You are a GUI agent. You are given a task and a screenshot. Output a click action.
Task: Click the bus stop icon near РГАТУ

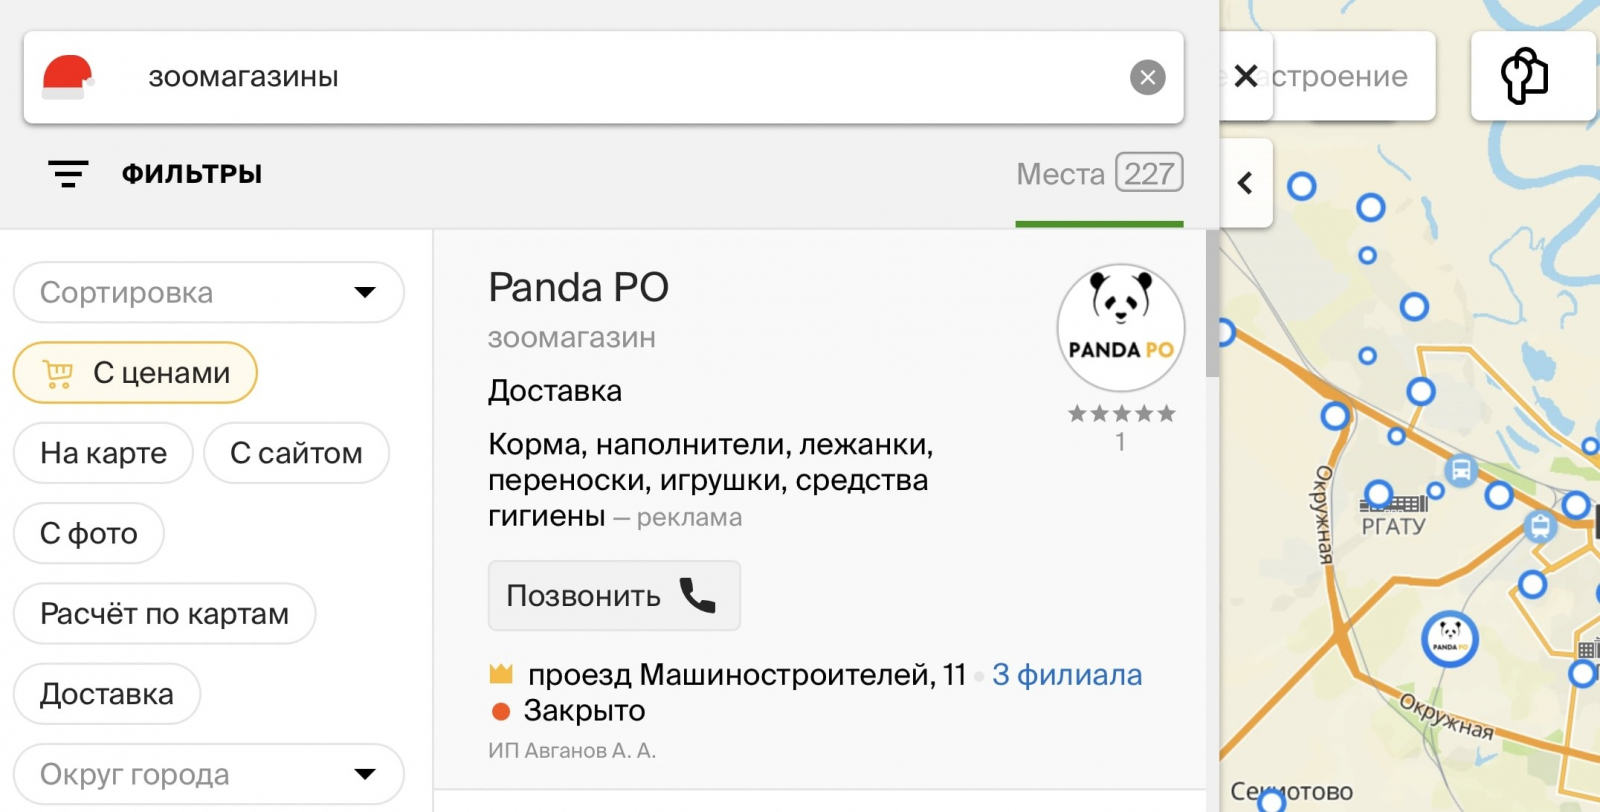[1461, 470]
